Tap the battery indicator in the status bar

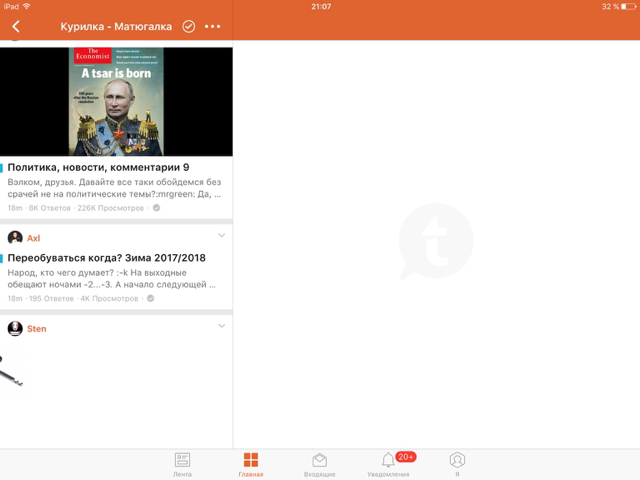(629, 7)
